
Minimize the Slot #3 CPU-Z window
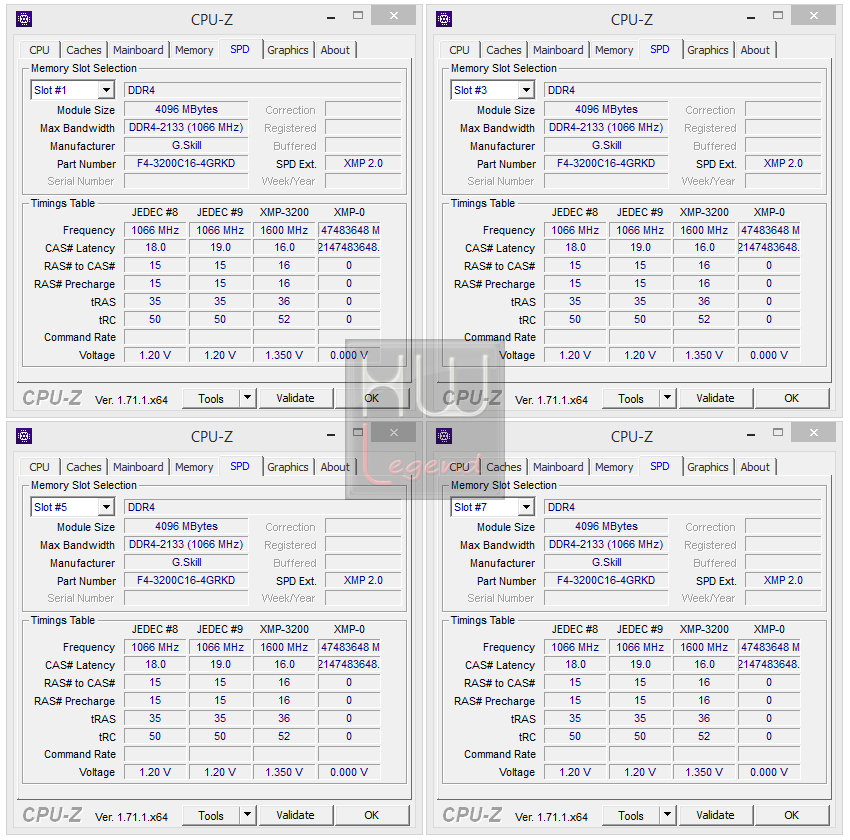[x=751, y=18]
